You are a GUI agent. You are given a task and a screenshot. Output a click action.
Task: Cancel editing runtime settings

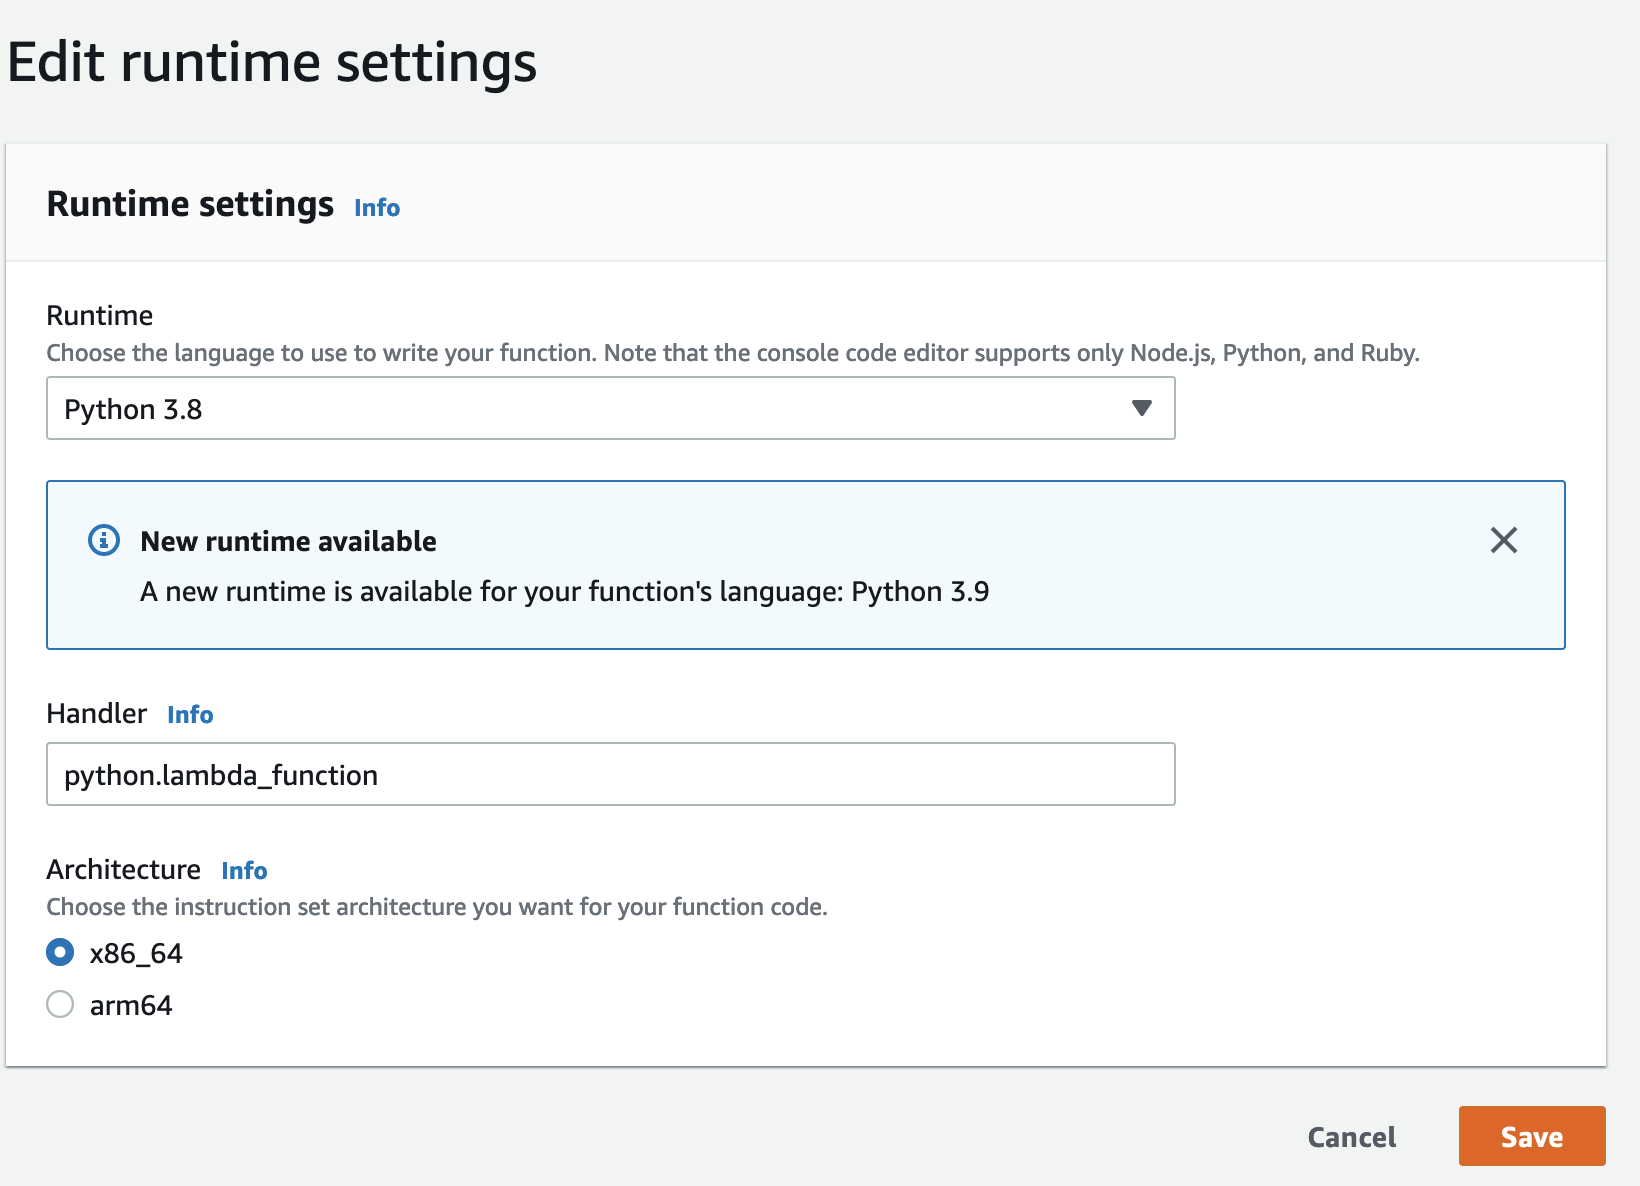pos(1351,1137)
